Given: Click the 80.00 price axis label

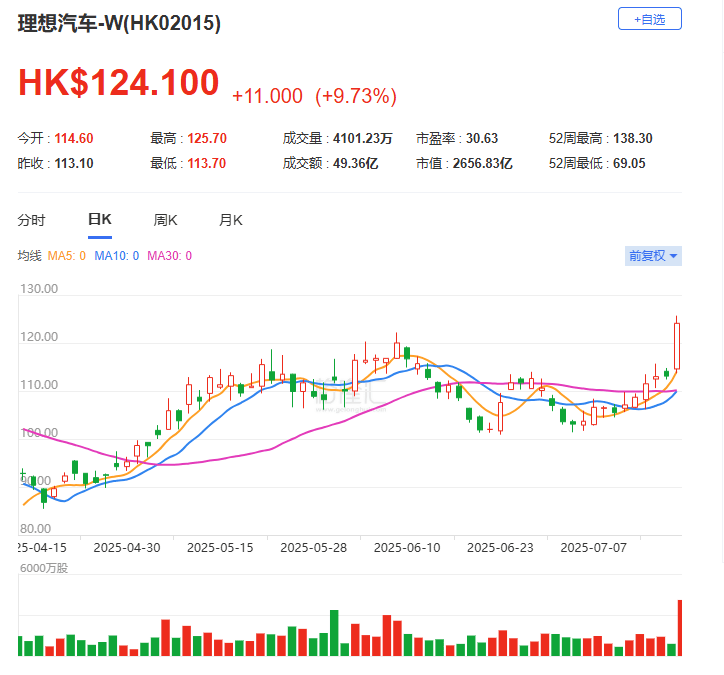Looking at the screenshot, I should (x=35, y=529).
